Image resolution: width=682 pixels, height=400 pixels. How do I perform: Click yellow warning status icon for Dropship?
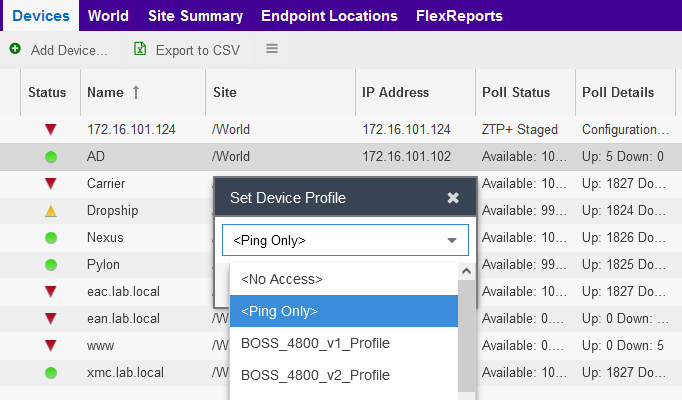pos(51,211)
